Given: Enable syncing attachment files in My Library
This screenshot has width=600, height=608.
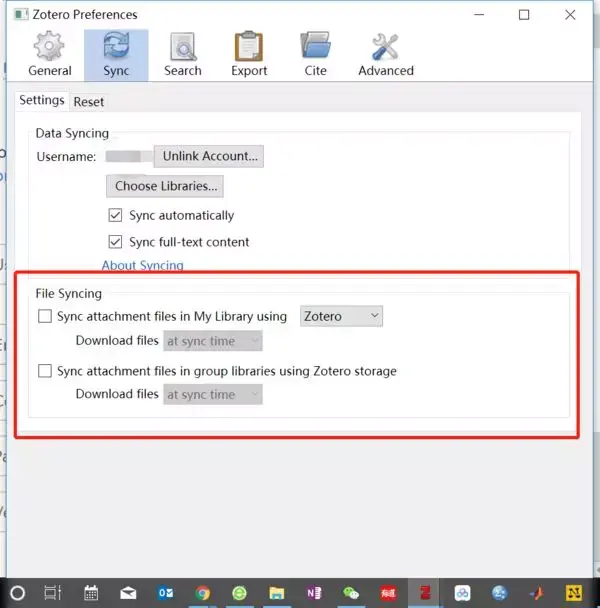Looking at the screenshot, I should pyautogui.click(x=45, y=316).
